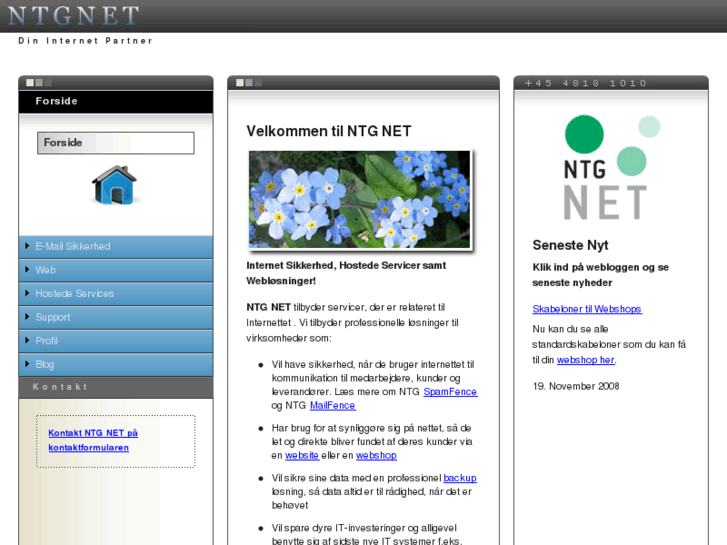Select Hostede Services in sidebar

point(116,294)
